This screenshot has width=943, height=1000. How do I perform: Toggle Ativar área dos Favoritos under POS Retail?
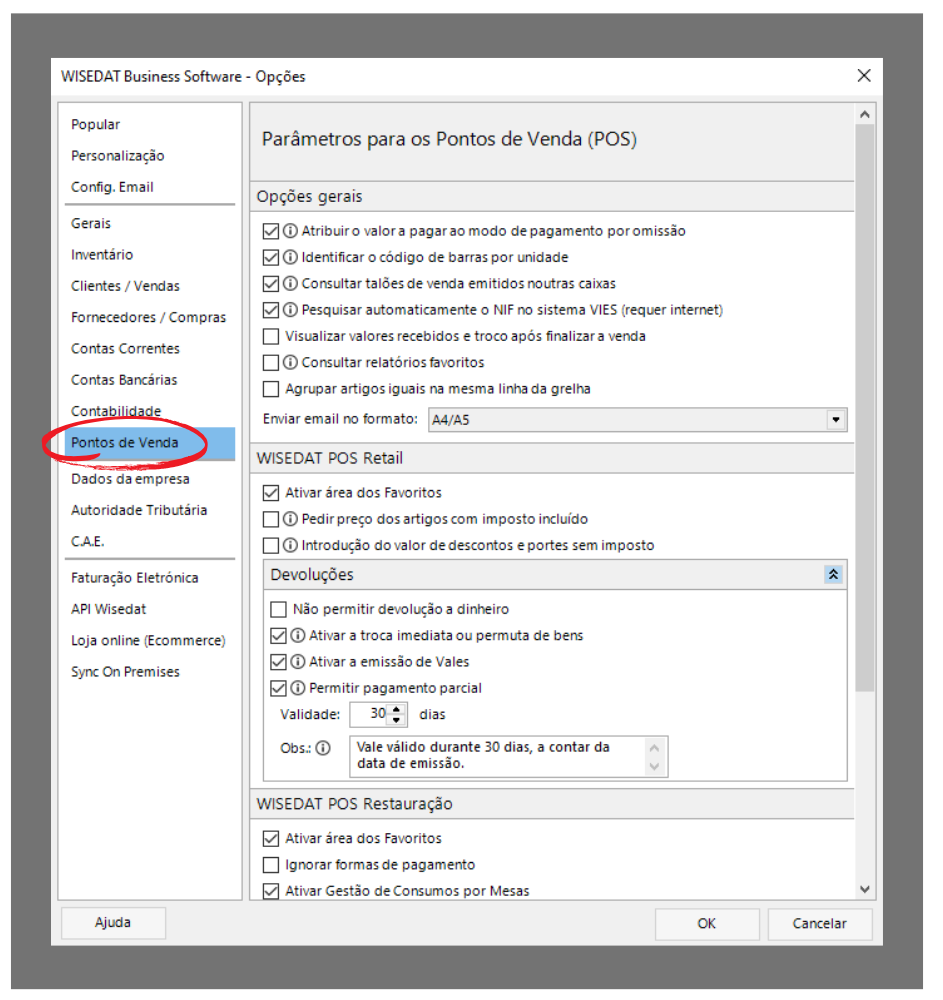point(271,493)
